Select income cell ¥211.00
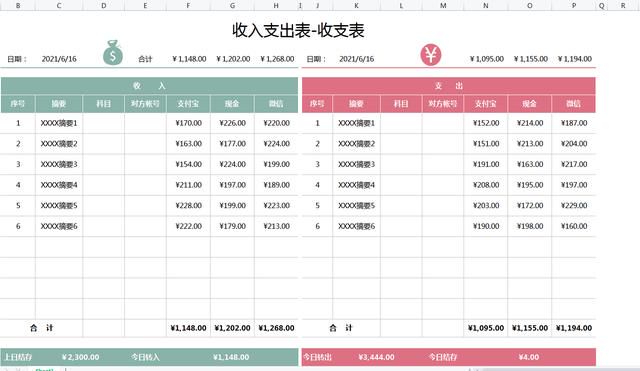Image resolution: width=640 pixels, height=371 pixels. click(x=189, y=185)
